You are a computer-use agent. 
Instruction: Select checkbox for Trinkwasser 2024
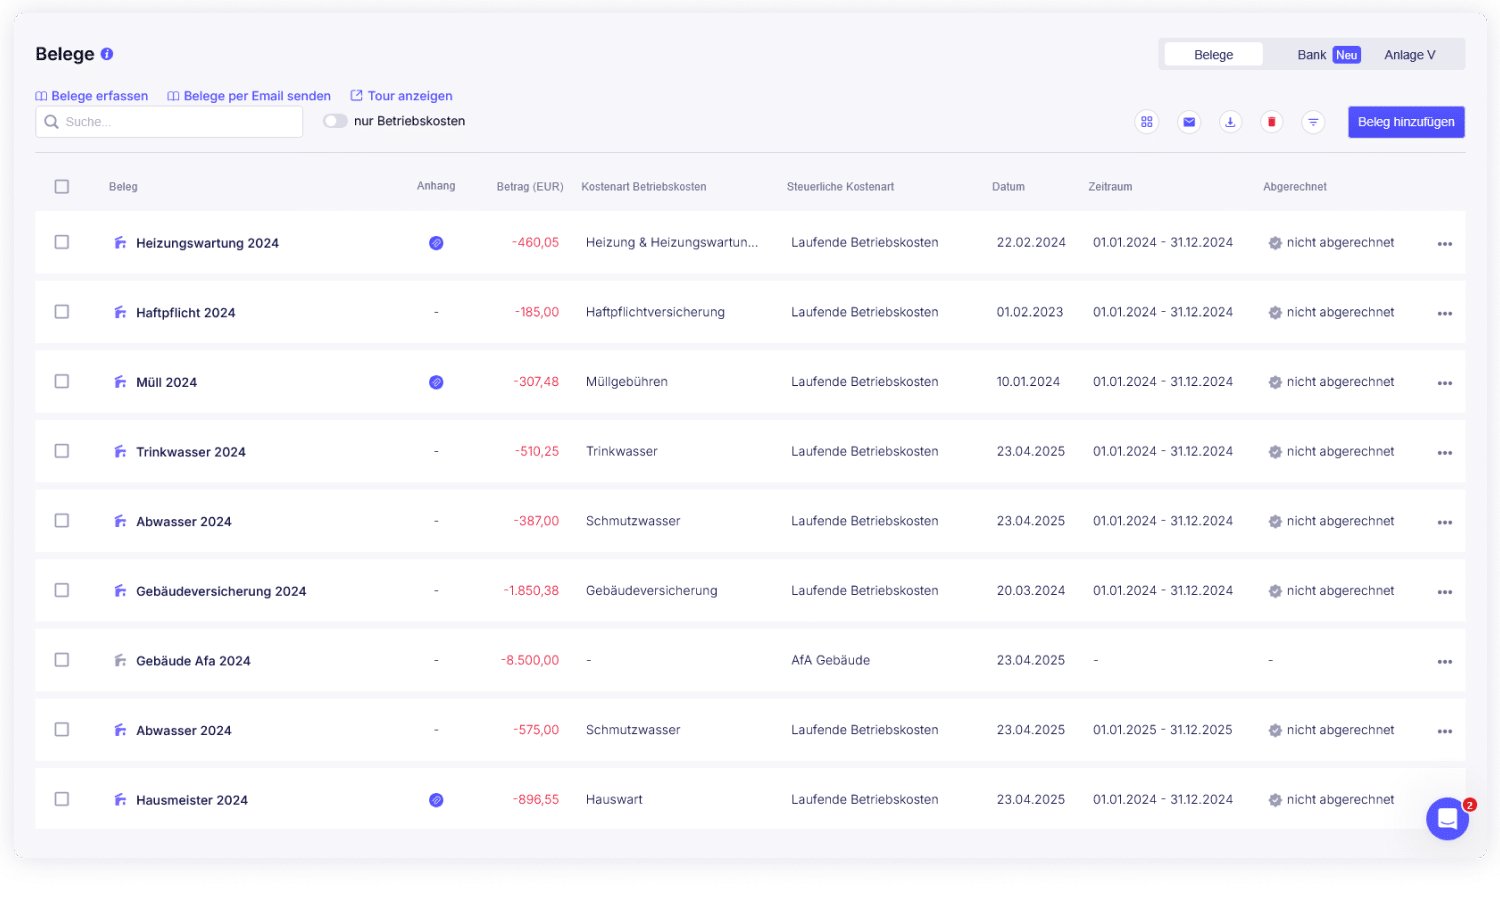tap(62, 451)
